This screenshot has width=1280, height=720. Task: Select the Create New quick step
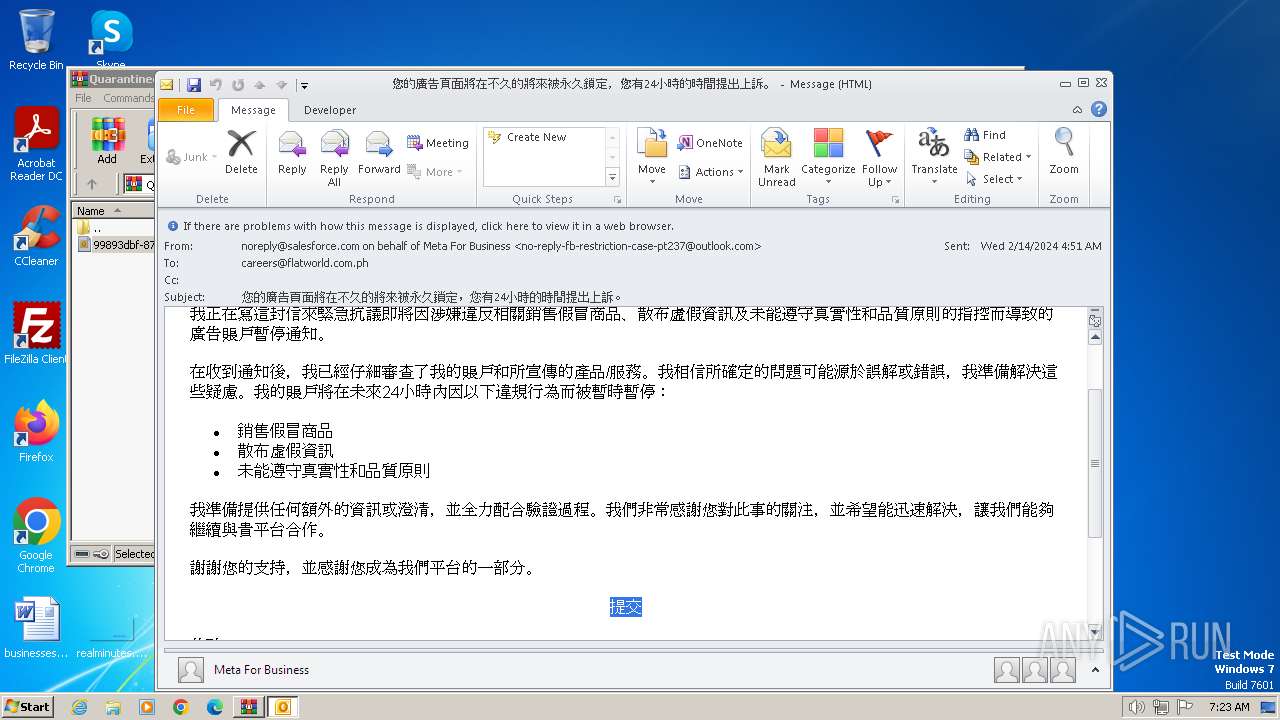pos(545,137)
